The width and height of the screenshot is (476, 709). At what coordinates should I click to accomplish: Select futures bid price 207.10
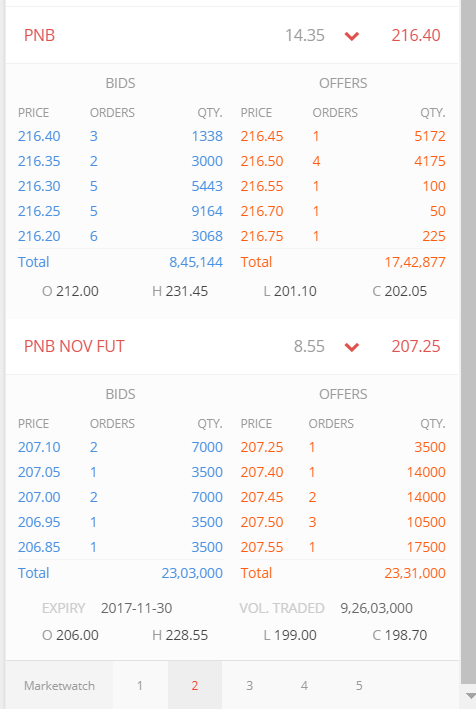coord(39,447)
